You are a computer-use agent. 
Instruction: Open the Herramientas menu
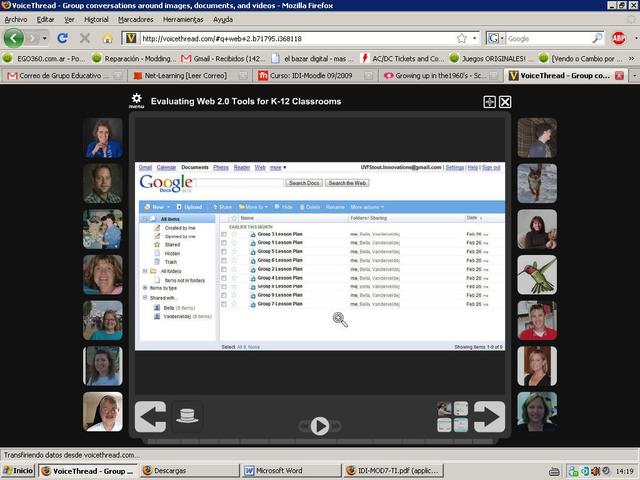click(x=183, y=19)
